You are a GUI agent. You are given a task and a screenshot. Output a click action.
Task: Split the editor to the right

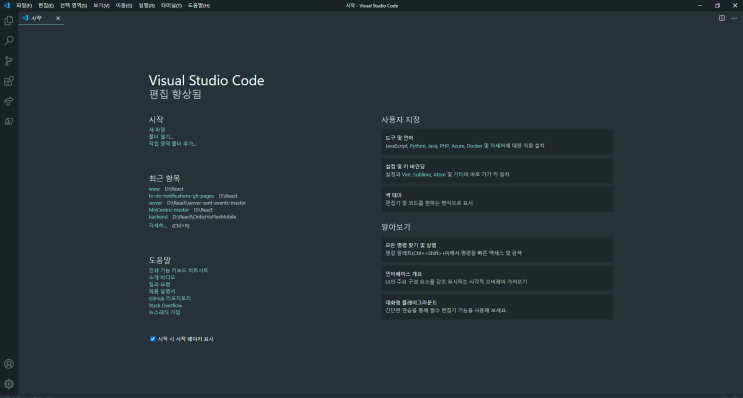click(722, 18)
